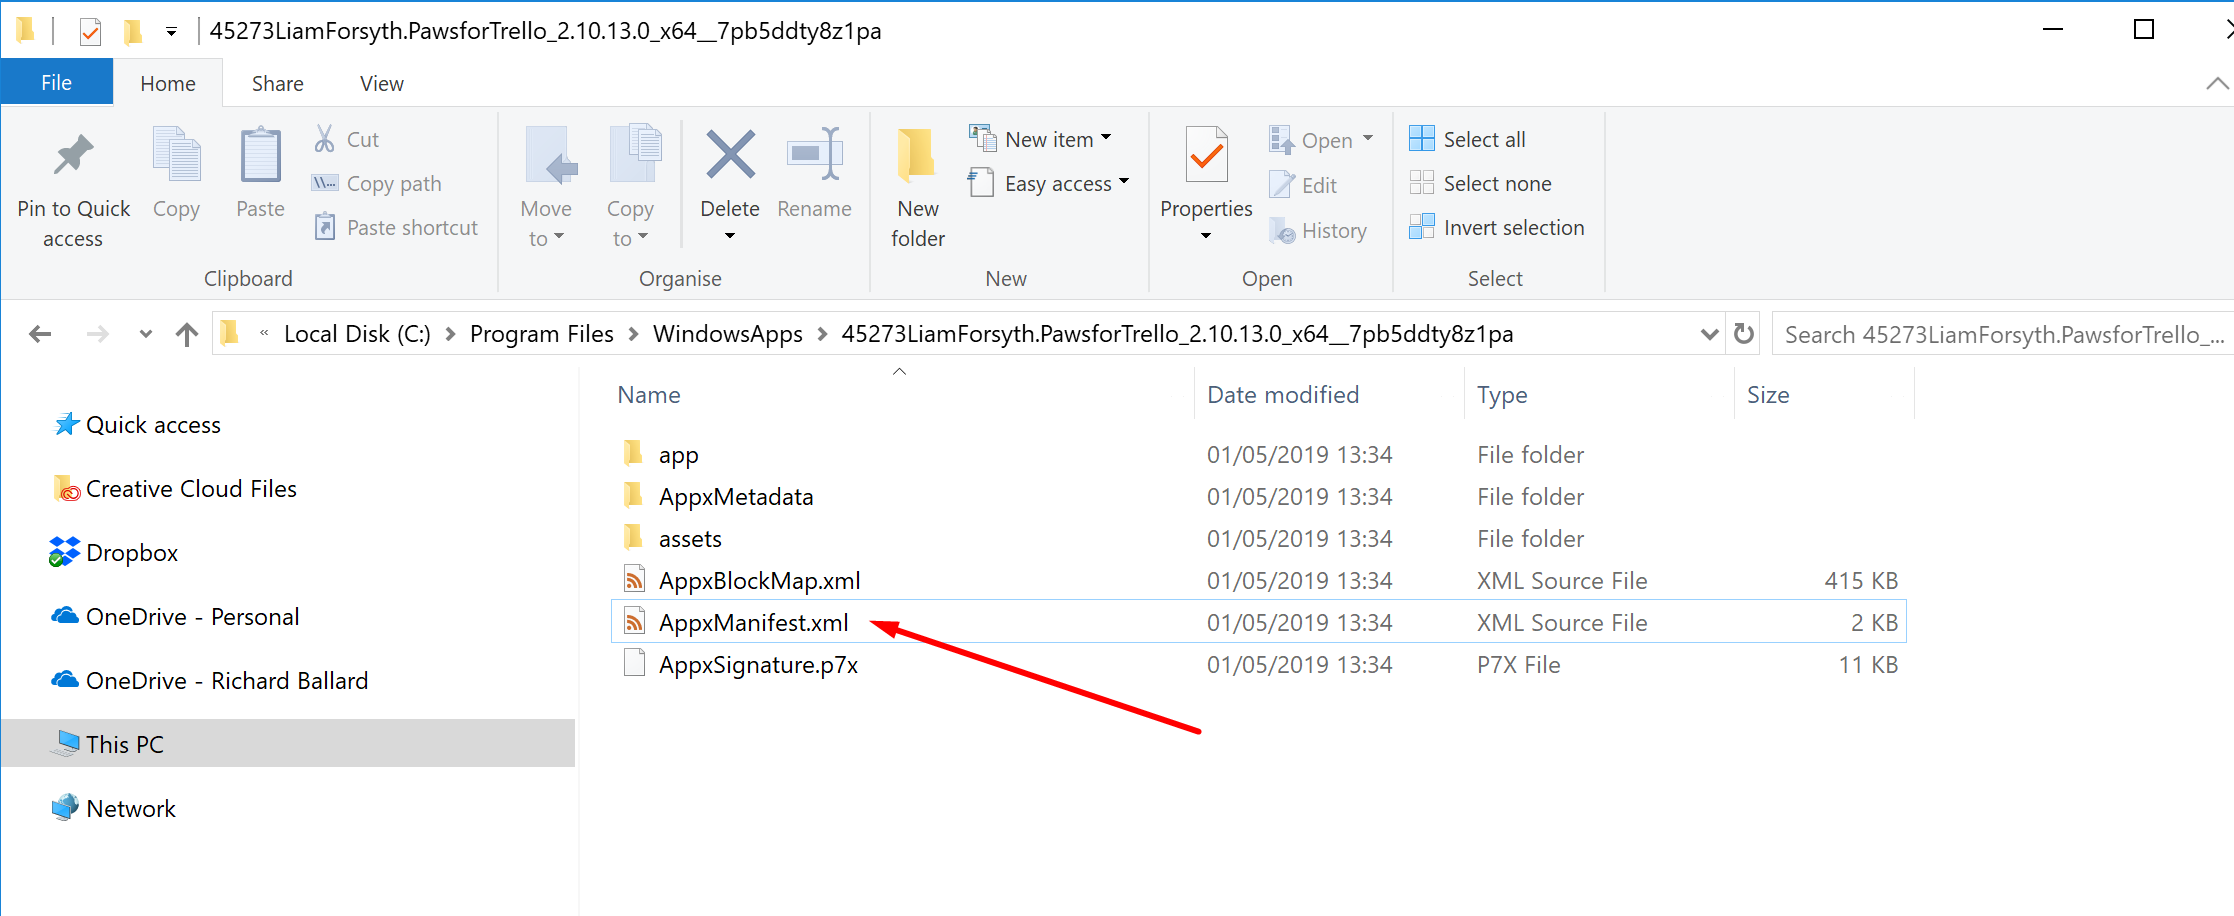
Task: Click the Up one level arrow
Action: pos(187,334)
